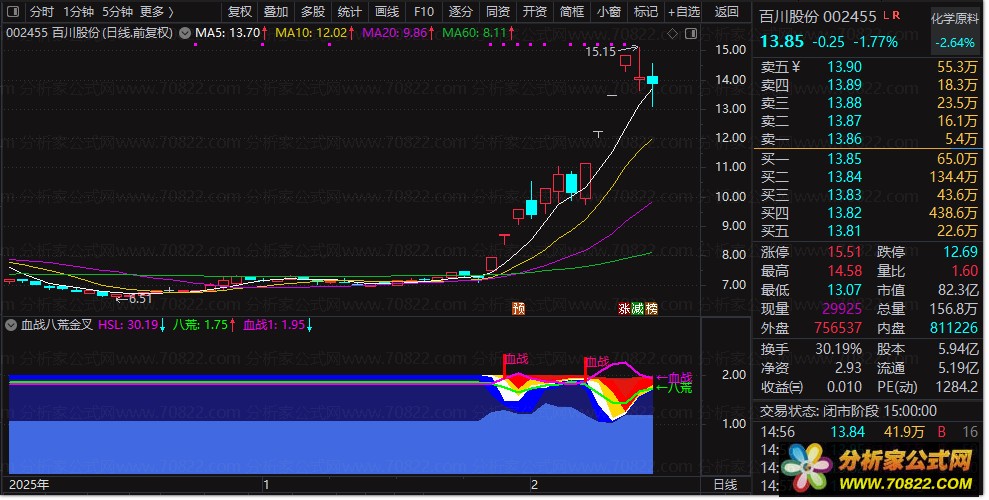Expand the main chart indicator dropdown arrow
Viewport: 989px width, 500px height.
185,33
